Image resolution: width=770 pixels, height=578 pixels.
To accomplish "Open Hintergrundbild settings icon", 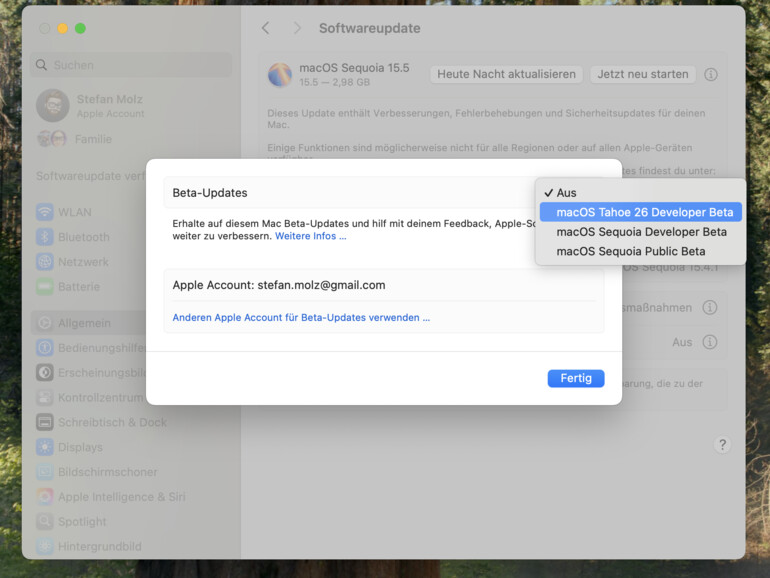I will tap(45, 547).
